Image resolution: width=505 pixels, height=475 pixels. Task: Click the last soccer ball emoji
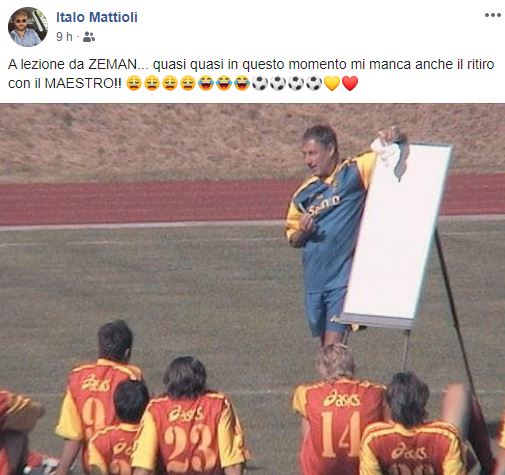pyautogui.click(x=314, y=83)
